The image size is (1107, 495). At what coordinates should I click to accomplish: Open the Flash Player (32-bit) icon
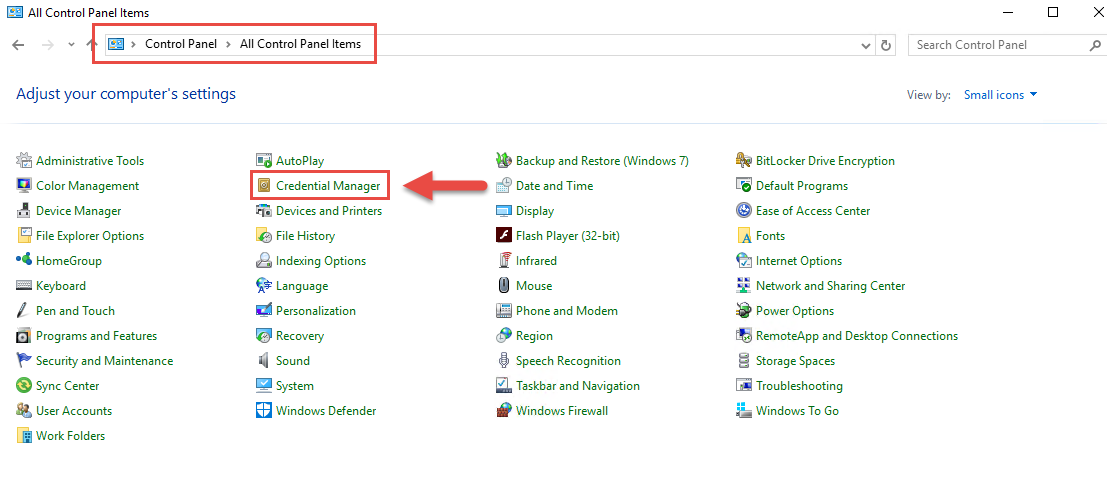tap(504, 236)
